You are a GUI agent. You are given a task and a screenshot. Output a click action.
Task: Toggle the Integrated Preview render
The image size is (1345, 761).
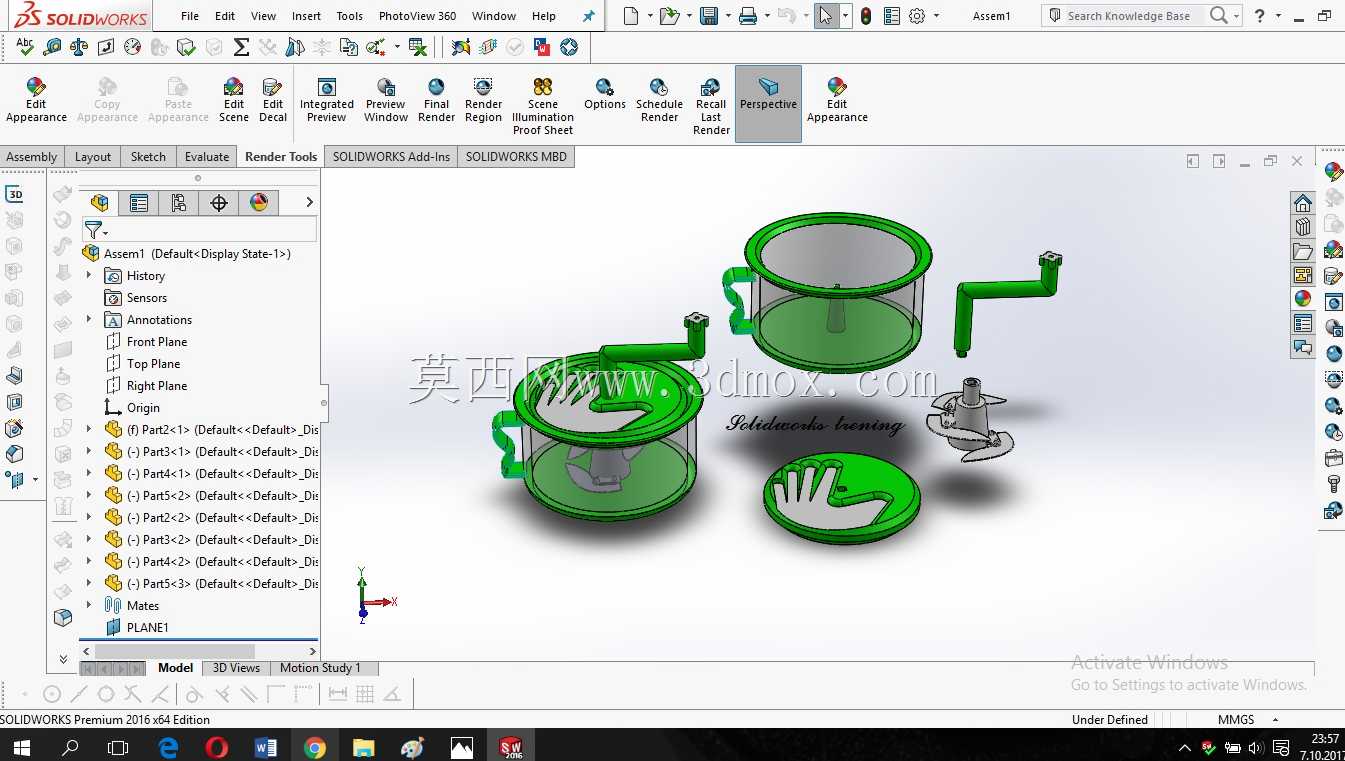tap(326, 99)
